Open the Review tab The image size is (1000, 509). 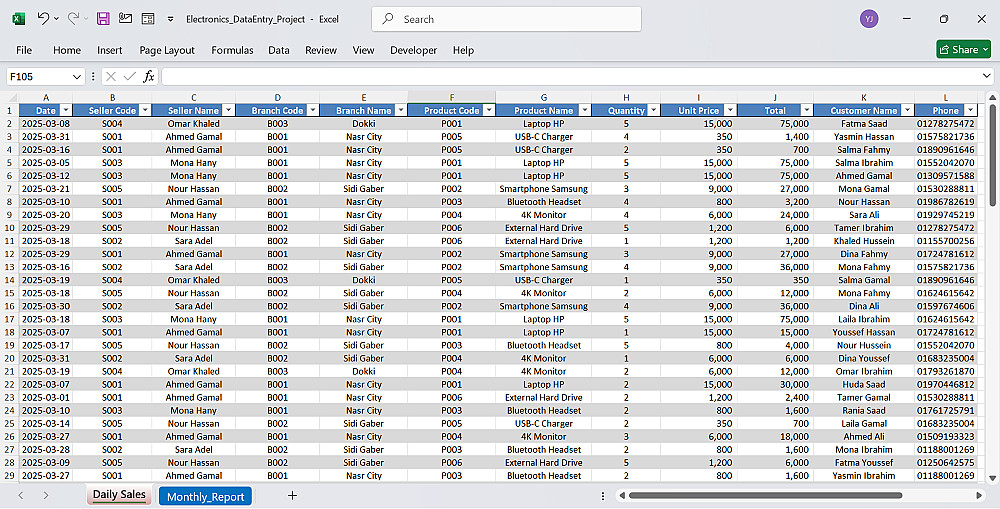(321, 50)
